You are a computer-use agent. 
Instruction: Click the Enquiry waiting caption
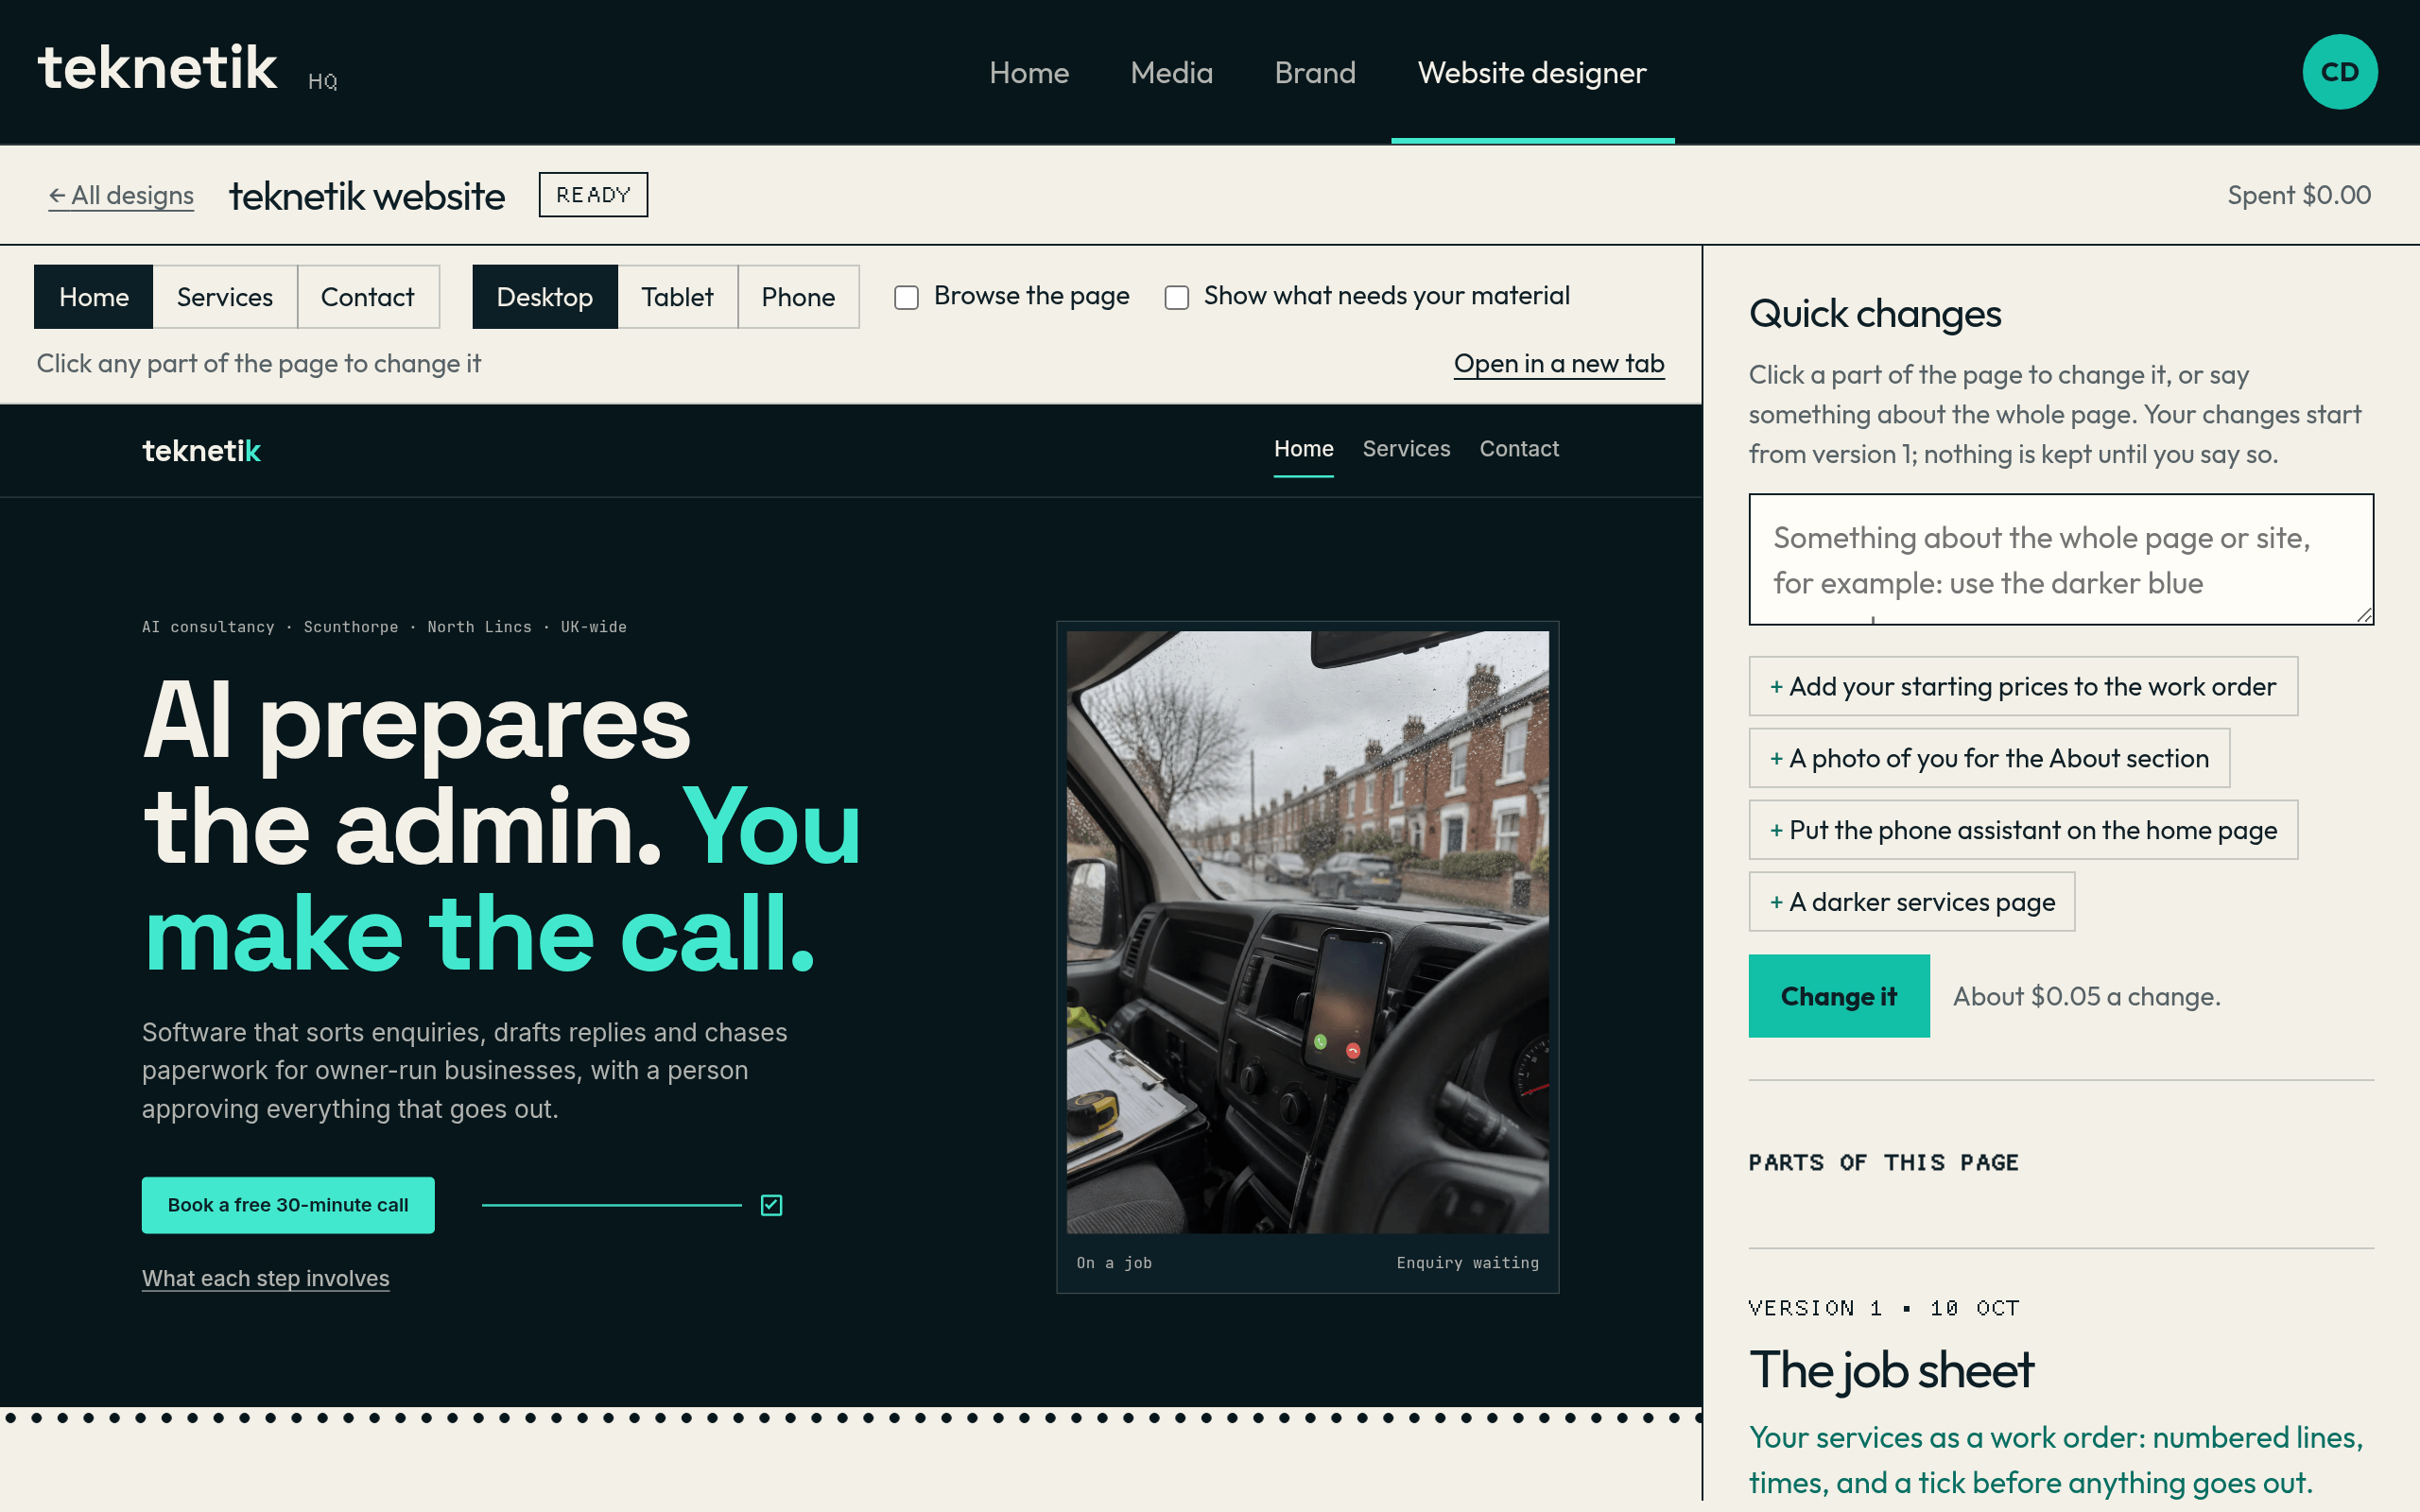pyautogui.click(x=1467, y=1263)
